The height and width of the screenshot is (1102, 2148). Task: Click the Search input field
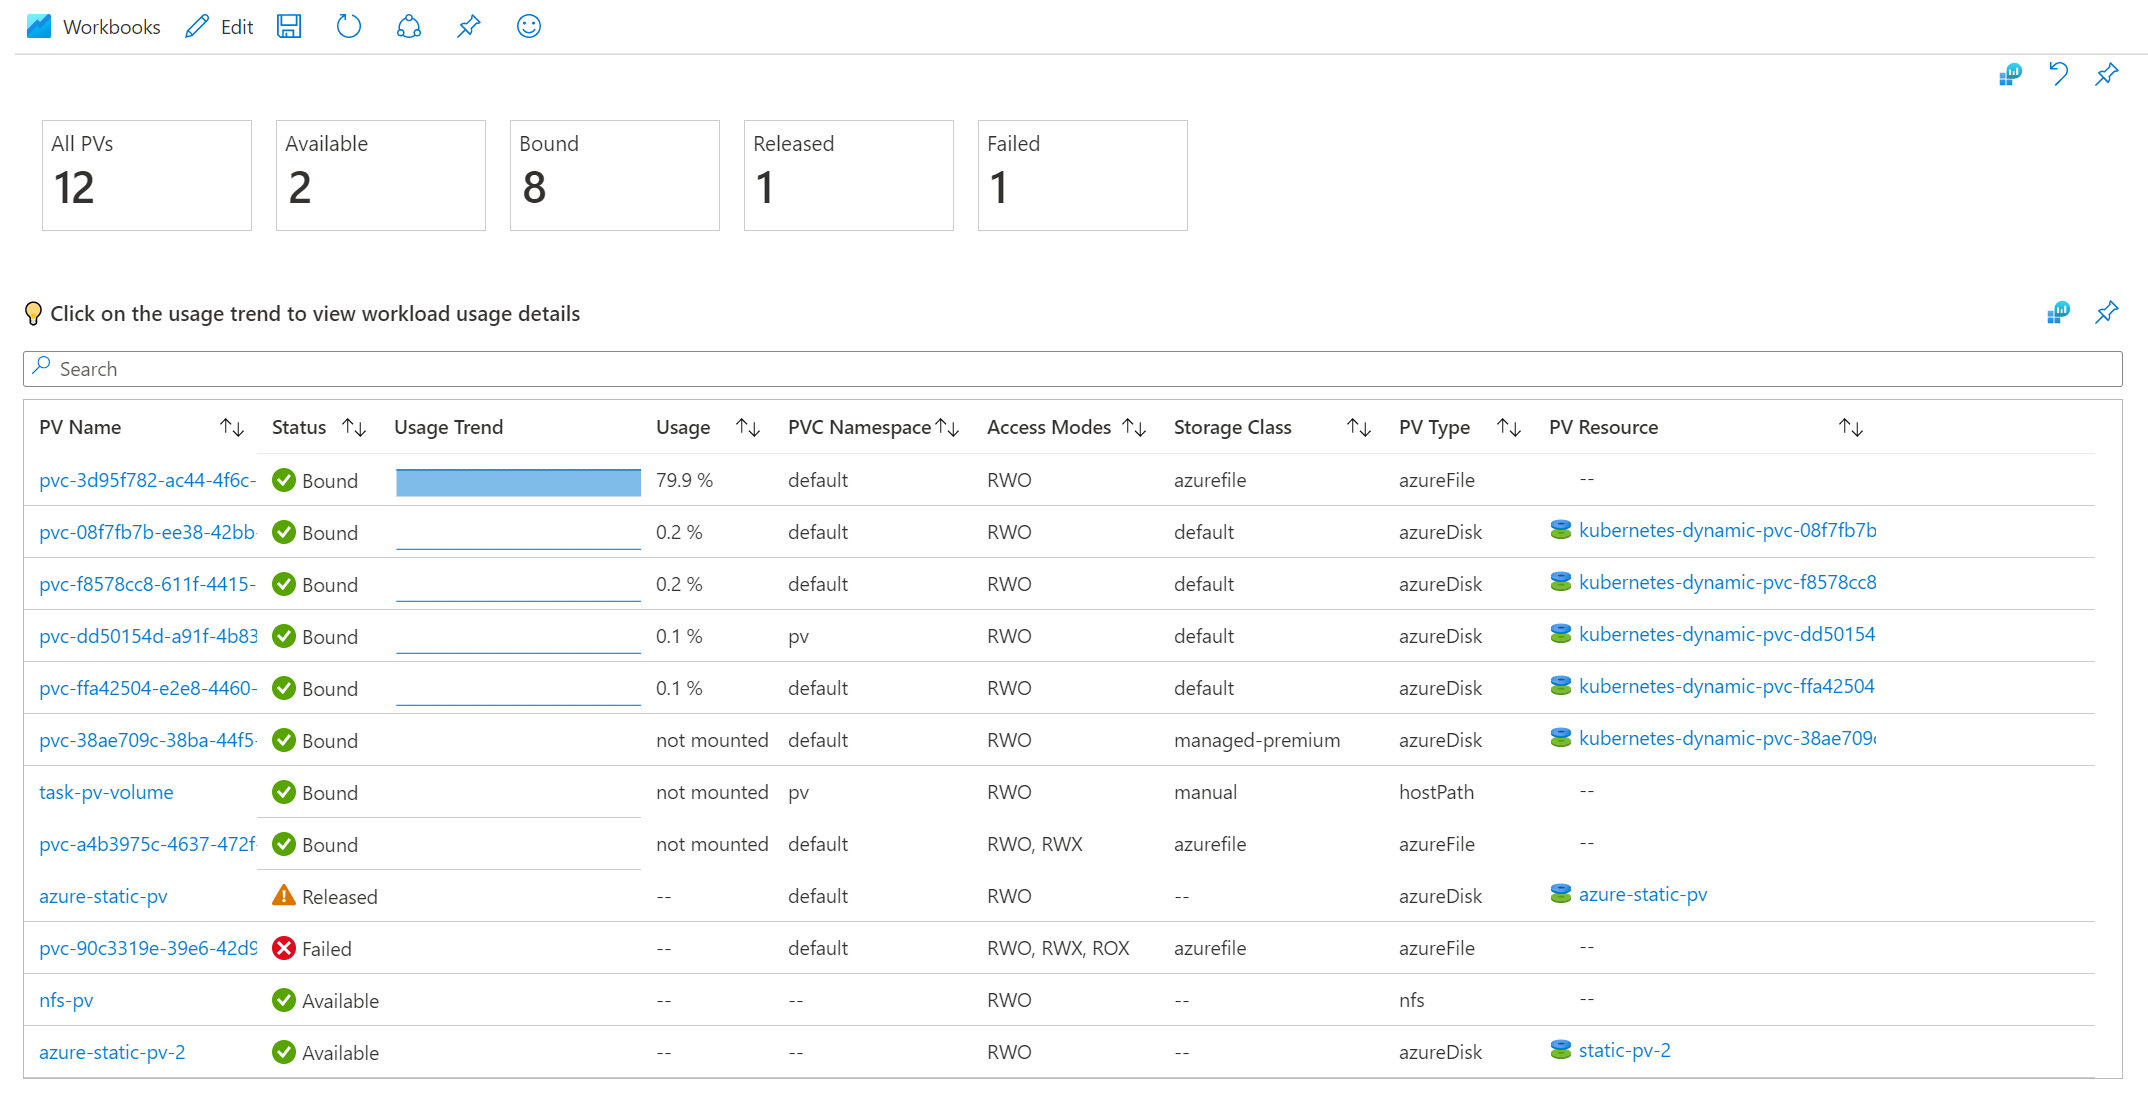(x=1073, y=368)
